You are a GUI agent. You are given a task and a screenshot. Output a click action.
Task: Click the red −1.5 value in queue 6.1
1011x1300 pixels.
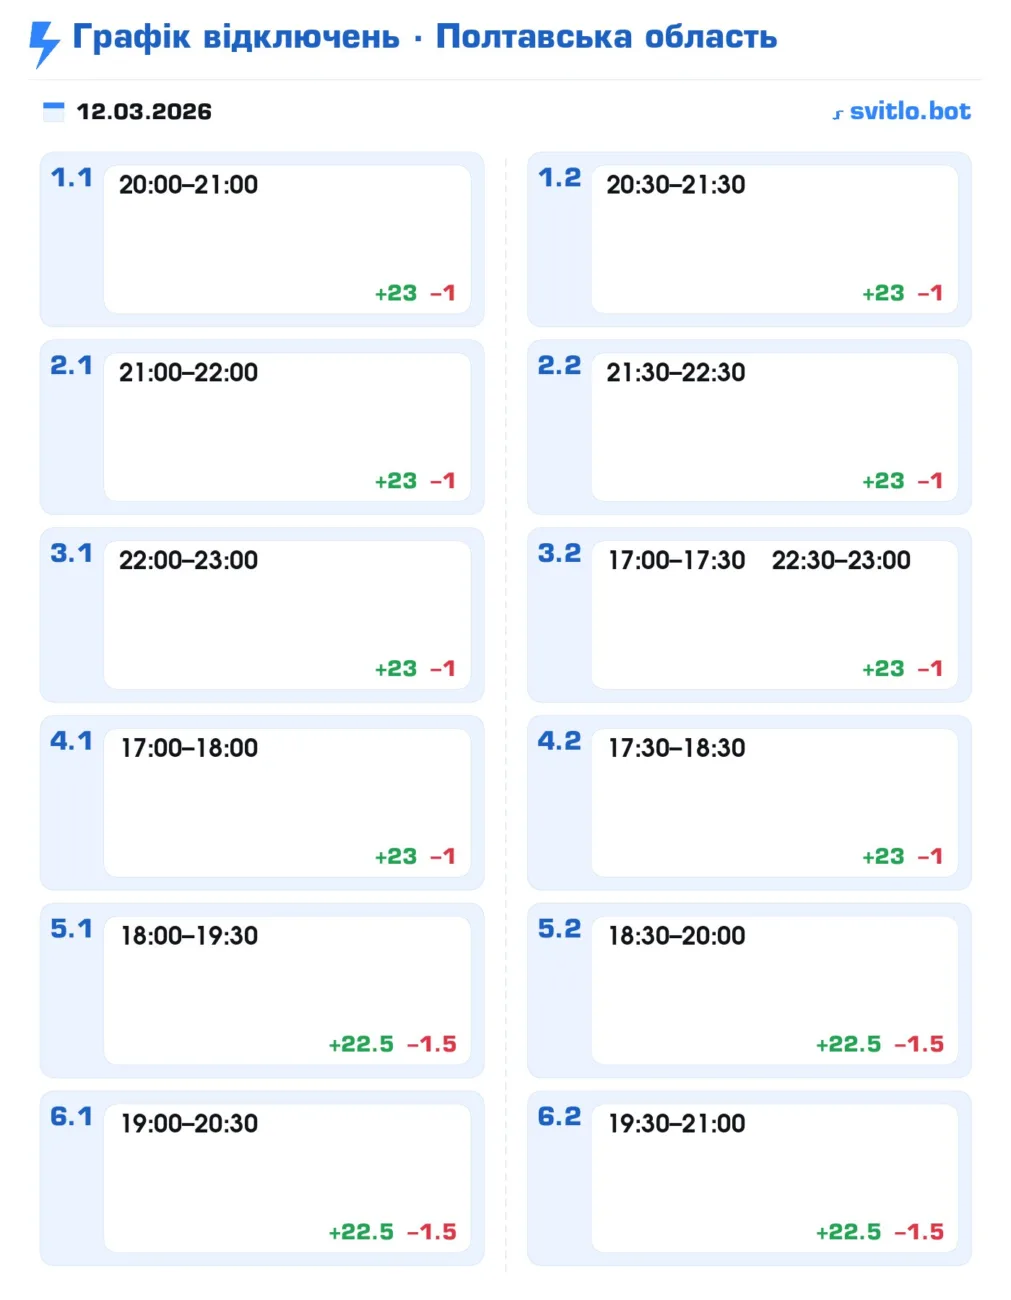(x=432, y=1232)
